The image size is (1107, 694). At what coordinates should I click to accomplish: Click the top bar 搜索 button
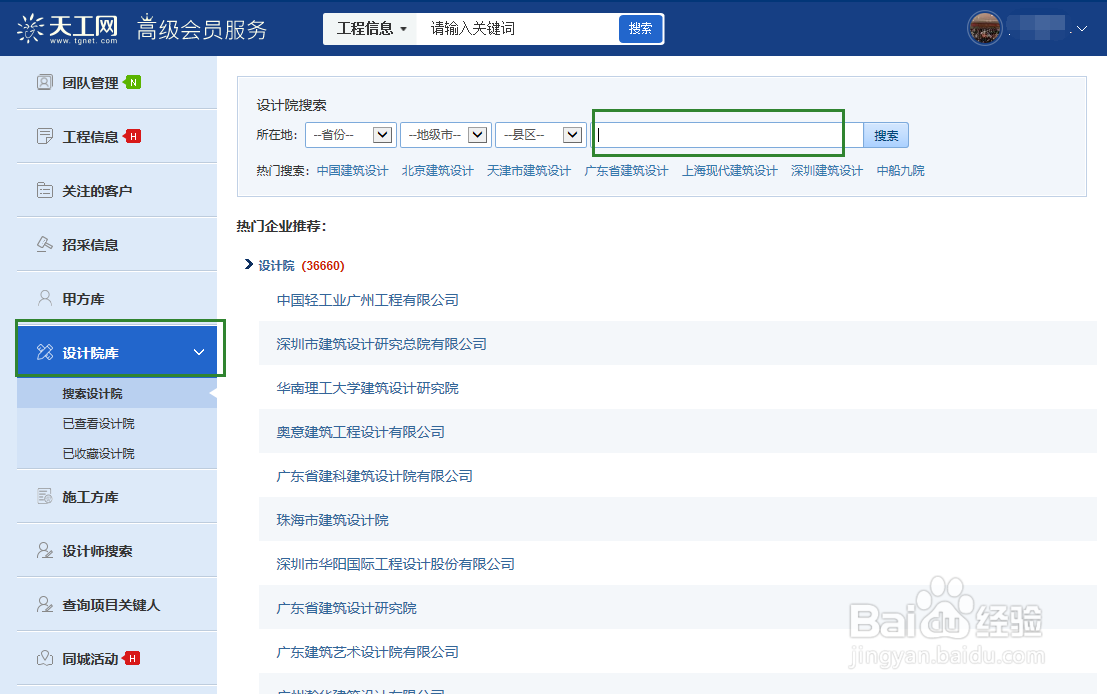[x=640, y=29]
